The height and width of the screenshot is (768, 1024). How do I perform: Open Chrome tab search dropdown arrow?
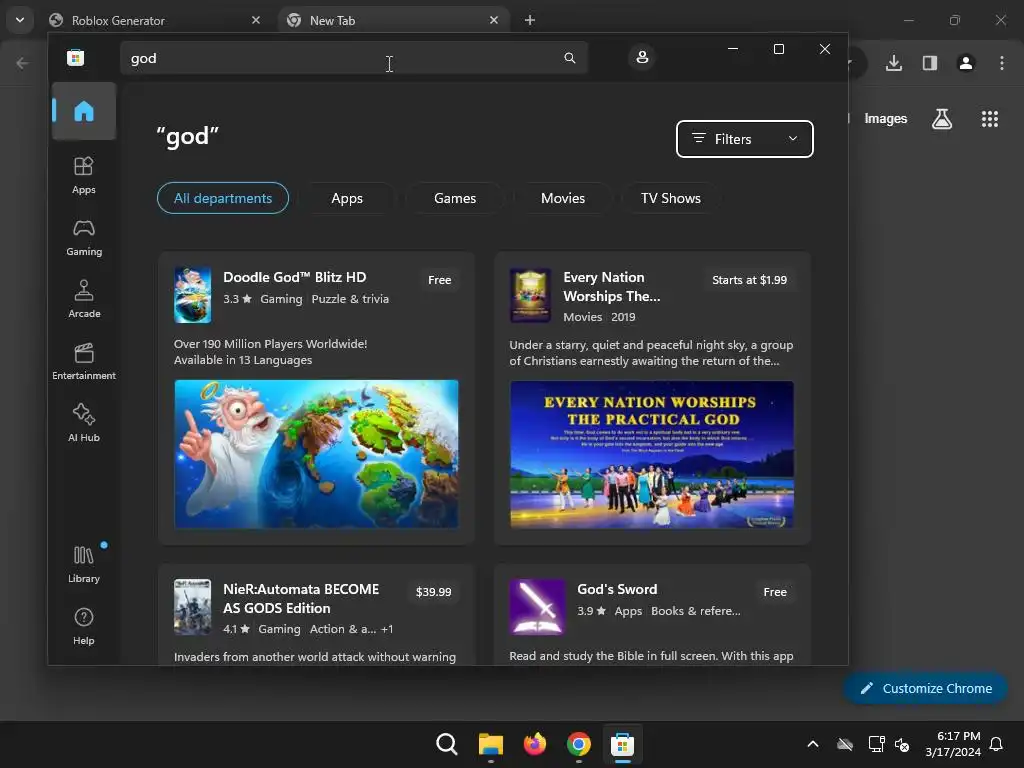(x=20, y=20)
